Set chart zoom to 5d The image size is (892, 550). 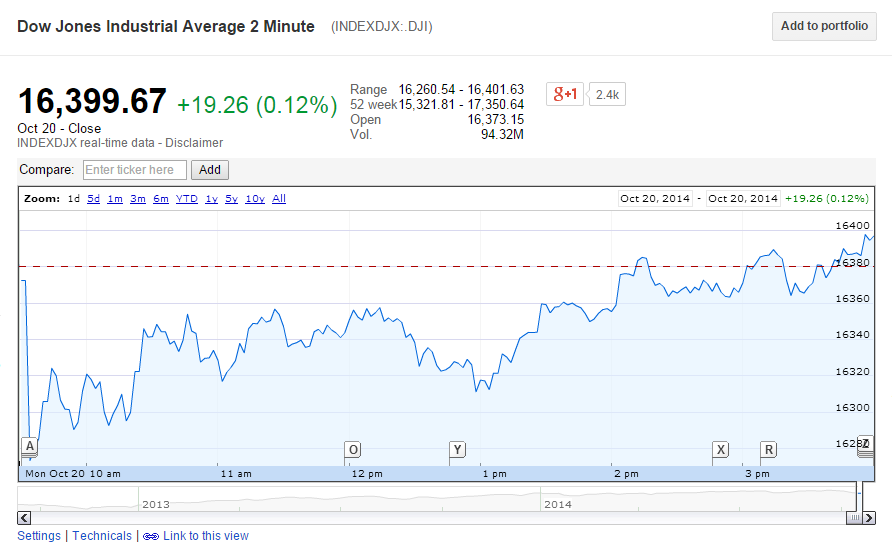tap(93, 199)
